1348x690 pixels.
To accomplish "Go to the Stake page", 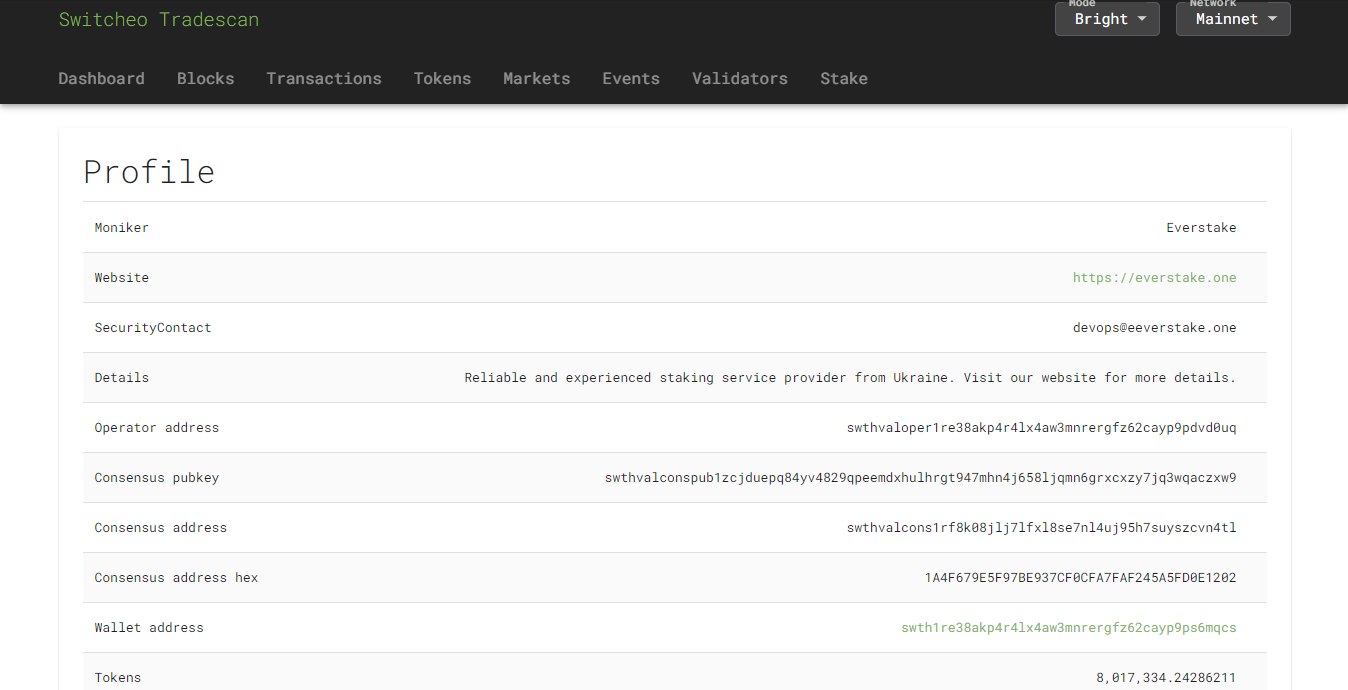I will pyautogui.click(x=844, y=78).
